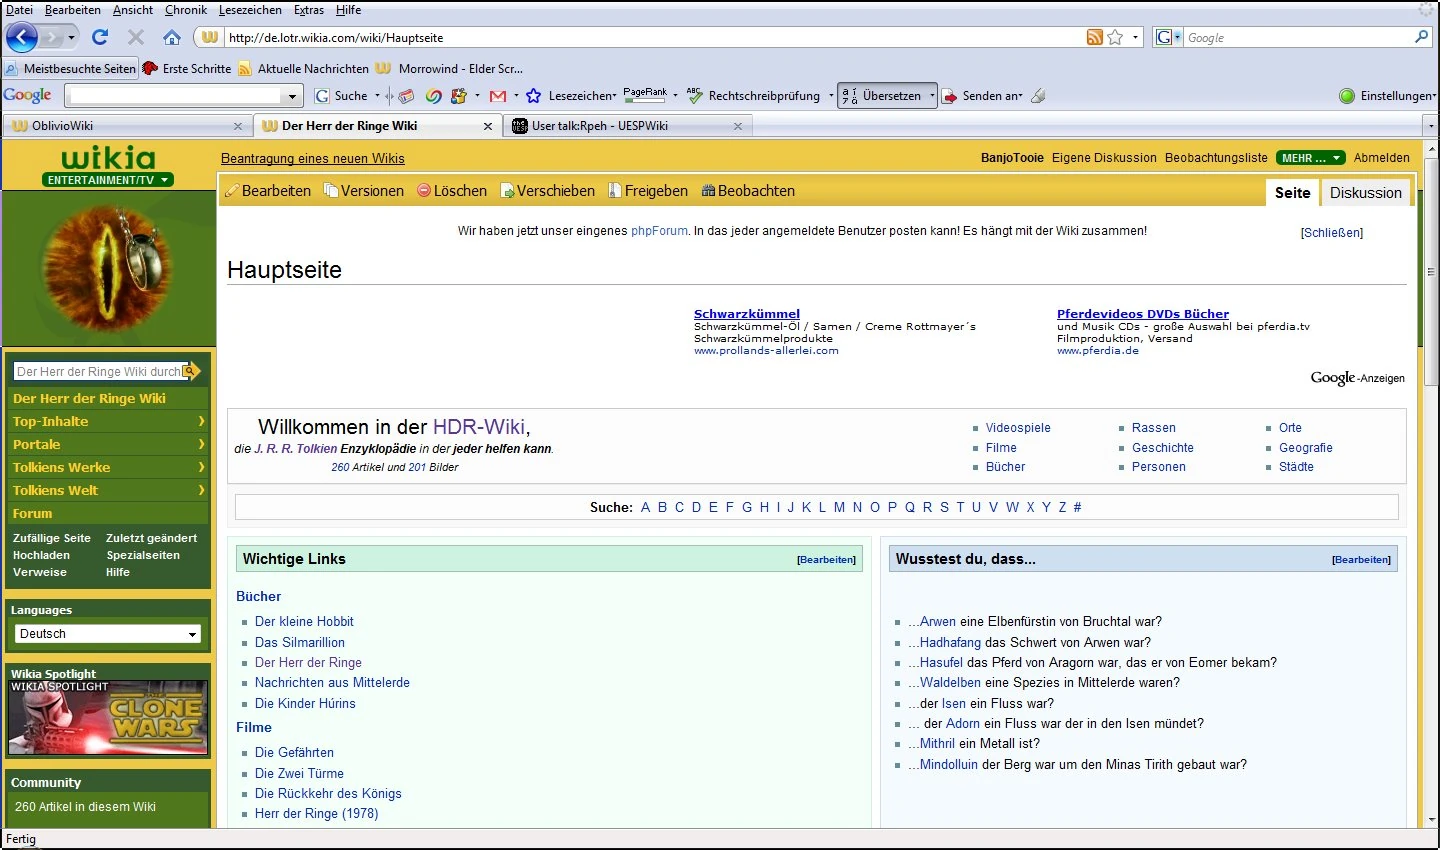
Task: Click Bearbeiten in the Wichtige Links section
Action: pyautogui.click(x=827, y=560)
